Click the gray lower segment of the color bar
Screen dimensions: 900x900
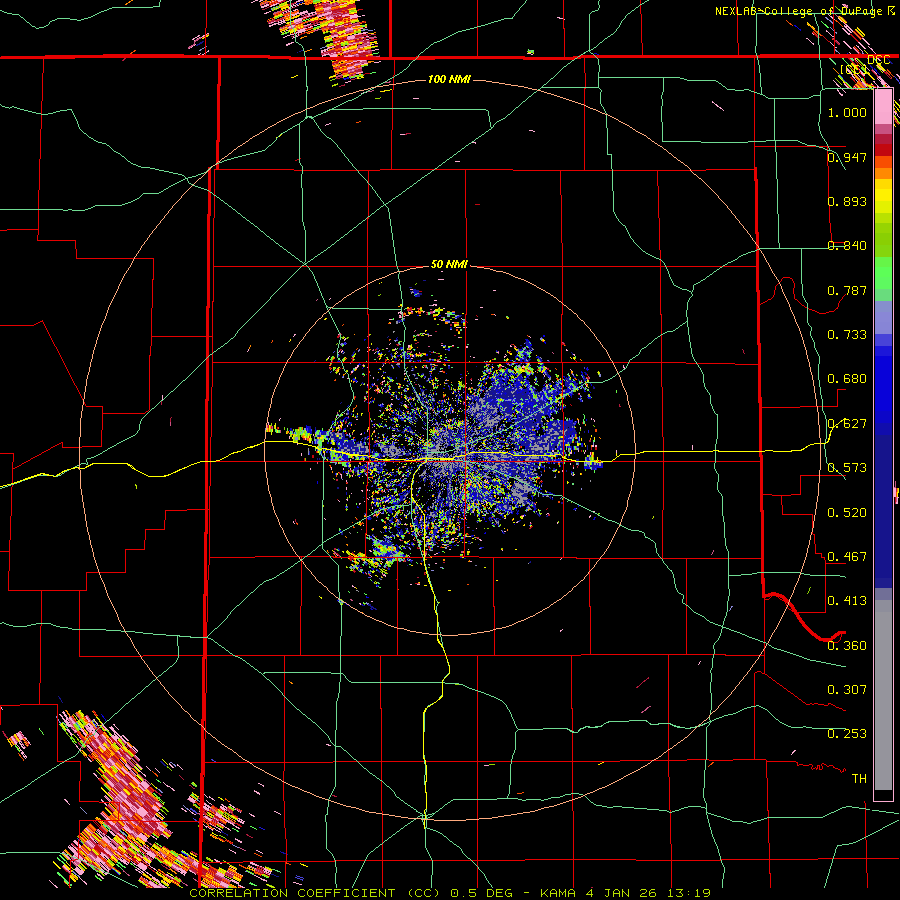883,697
